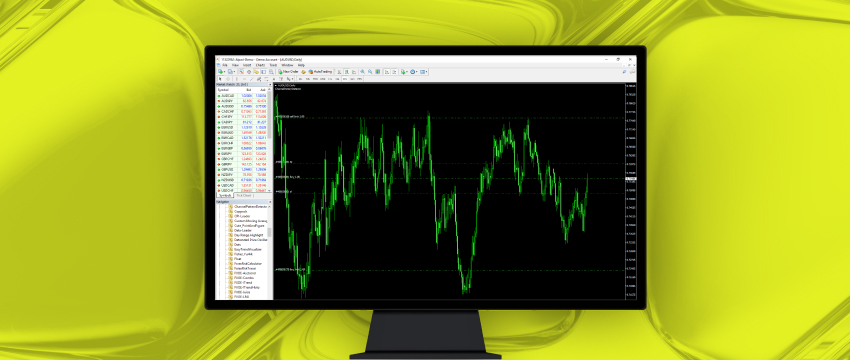Select the Text tool
The height and width of the screenshot is (360, 850).
click(x=274, y=79)
